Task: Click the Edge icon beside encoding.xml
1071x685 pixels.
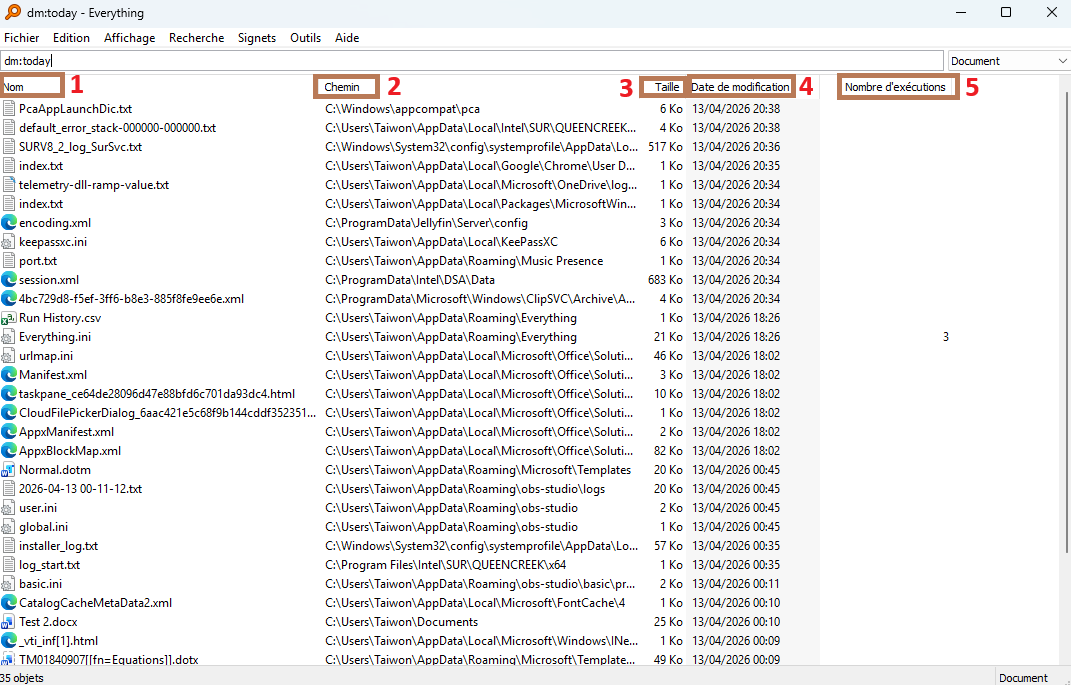Action: click(9, 223)
